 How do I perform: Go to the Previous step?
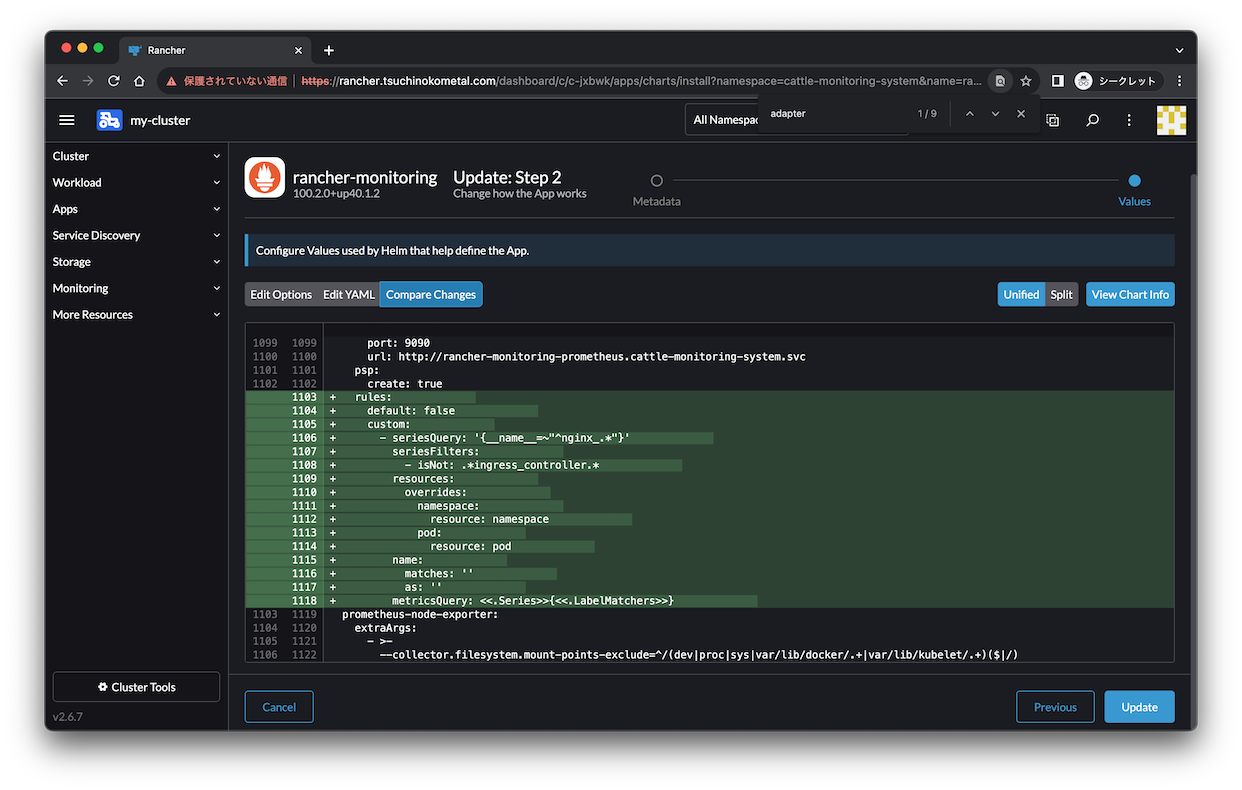[1055, 707]
